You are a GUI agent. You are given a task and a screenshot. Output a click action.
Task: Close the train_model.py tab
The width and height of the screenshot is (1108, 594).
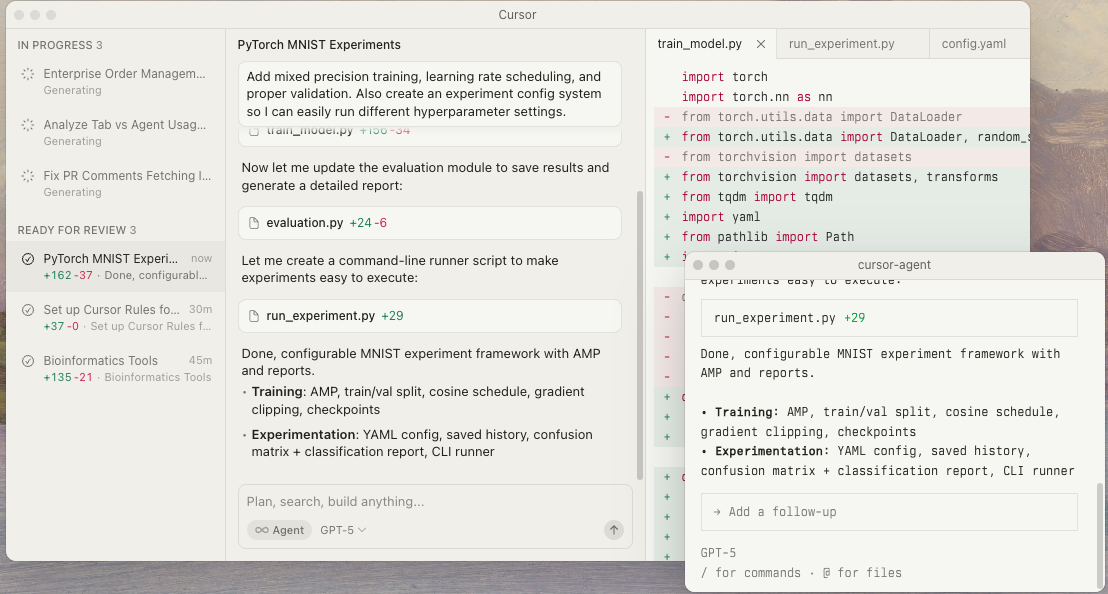760,44
